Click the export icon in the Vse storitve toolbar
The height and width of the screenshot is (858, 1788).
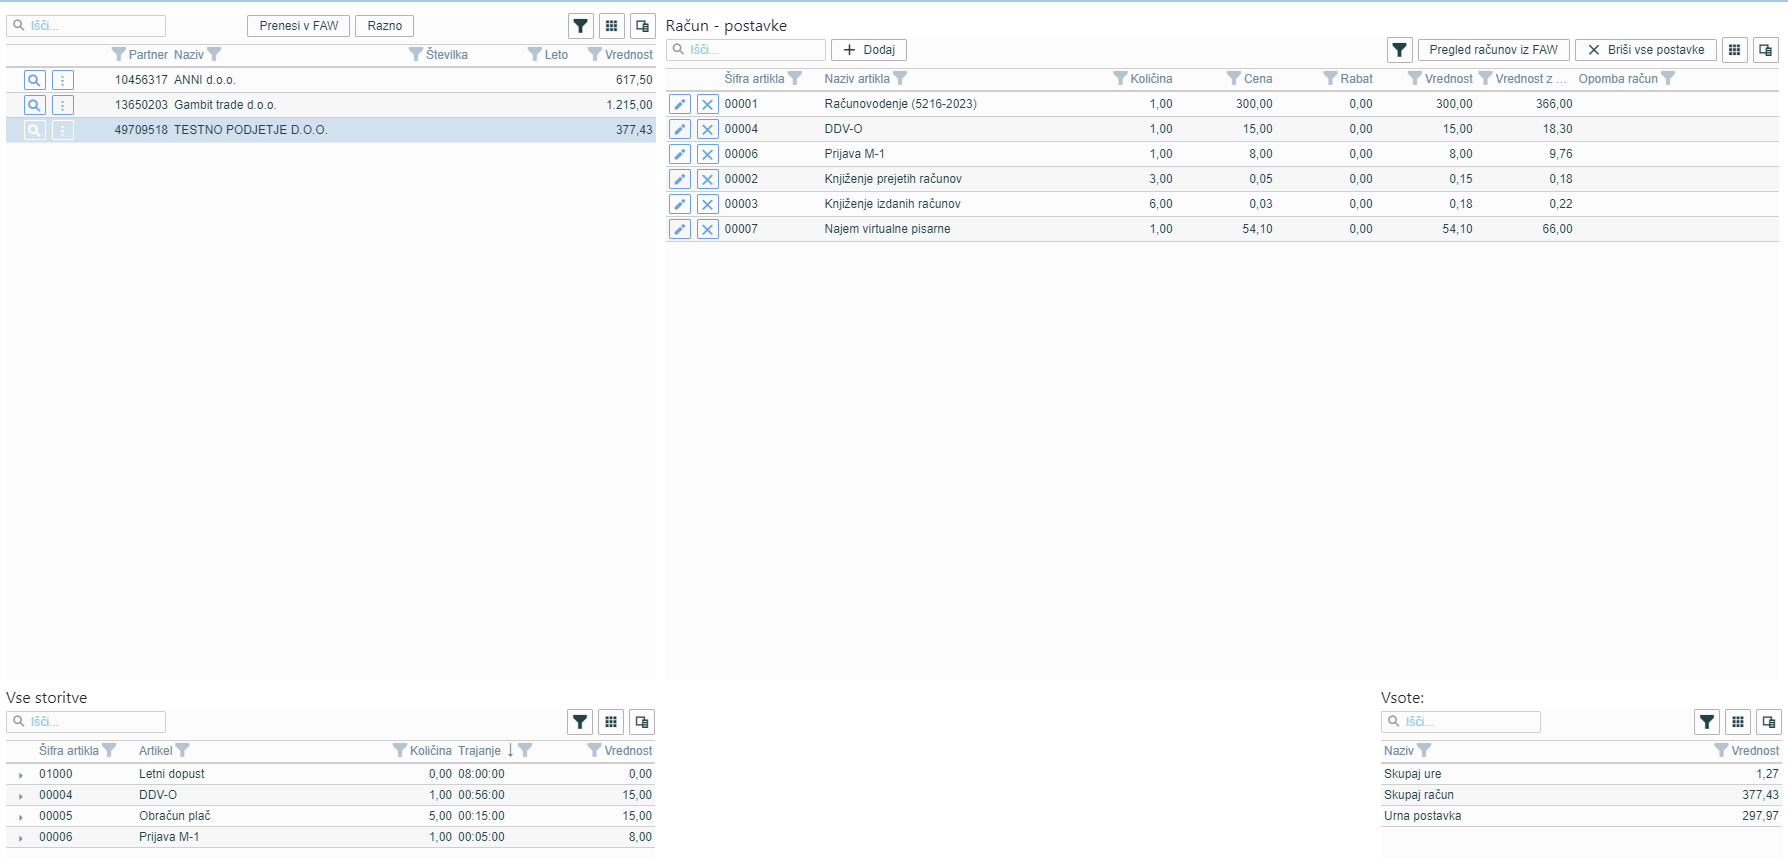pos(643,722)
